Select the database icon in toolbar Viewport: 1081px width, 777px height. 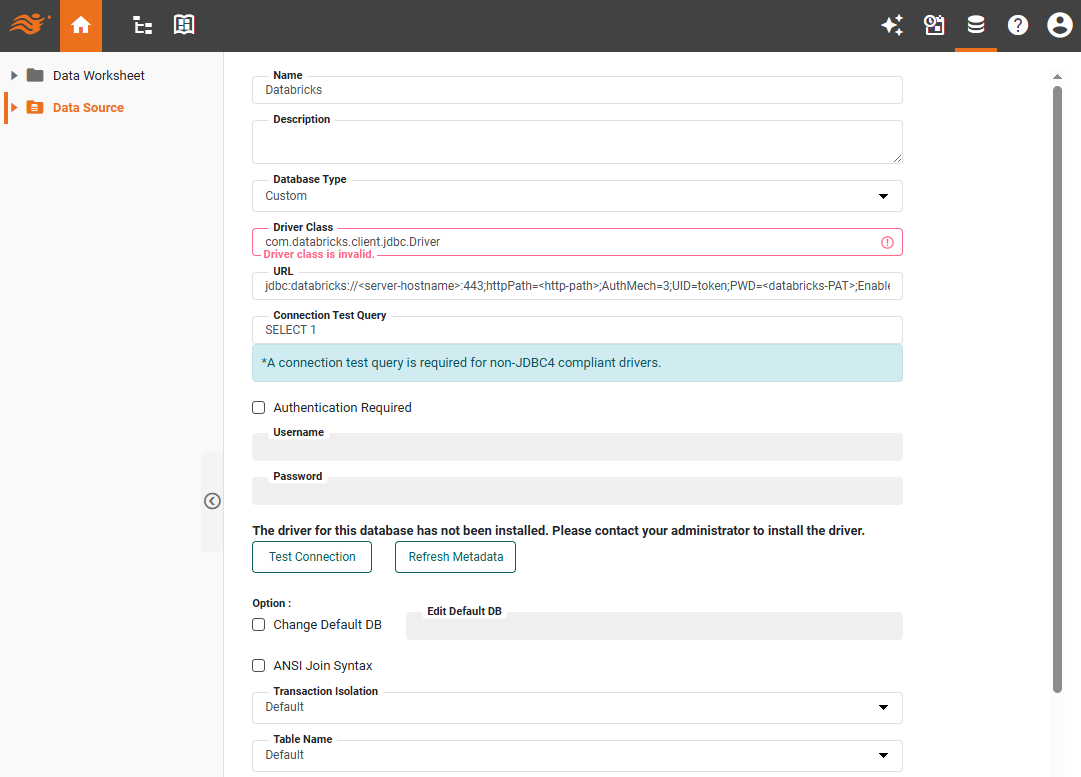[976, 25]
